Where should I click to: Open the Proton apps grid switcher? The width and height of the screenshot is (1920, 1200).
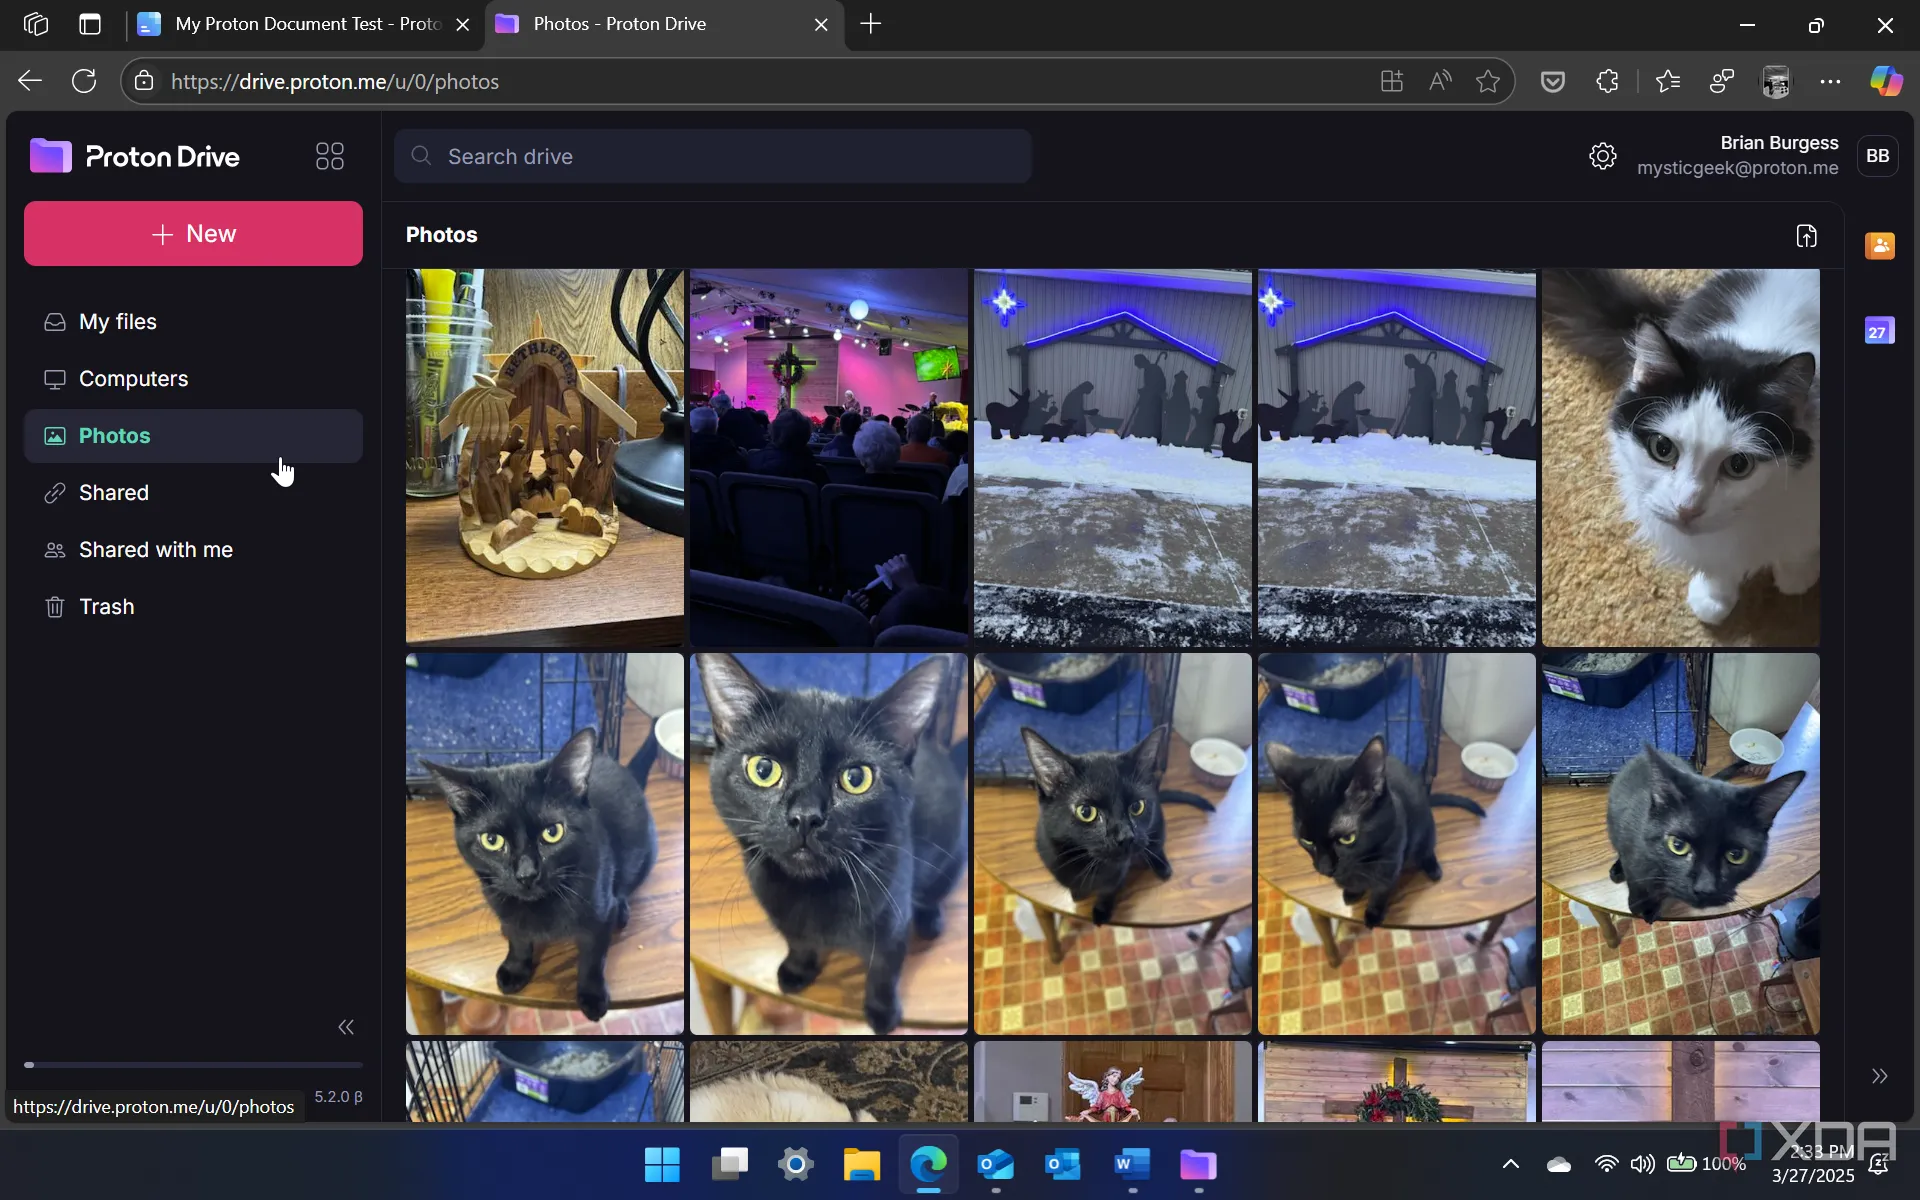pos(329,156)
